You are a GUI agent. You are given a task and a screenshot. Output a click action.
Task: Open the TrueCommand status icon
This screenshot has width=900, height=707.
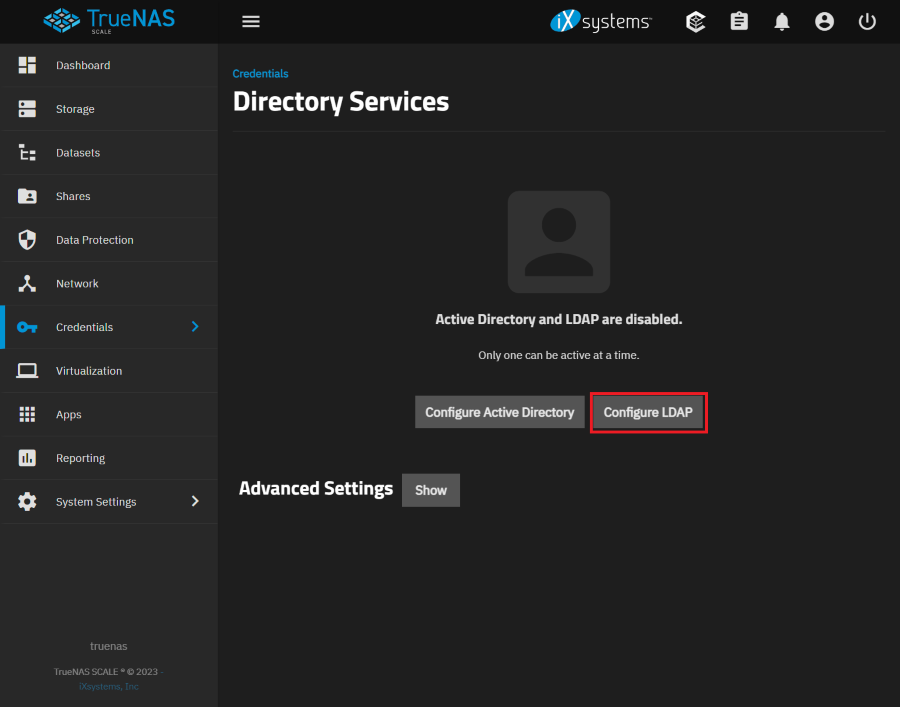(x=696, y=21)
